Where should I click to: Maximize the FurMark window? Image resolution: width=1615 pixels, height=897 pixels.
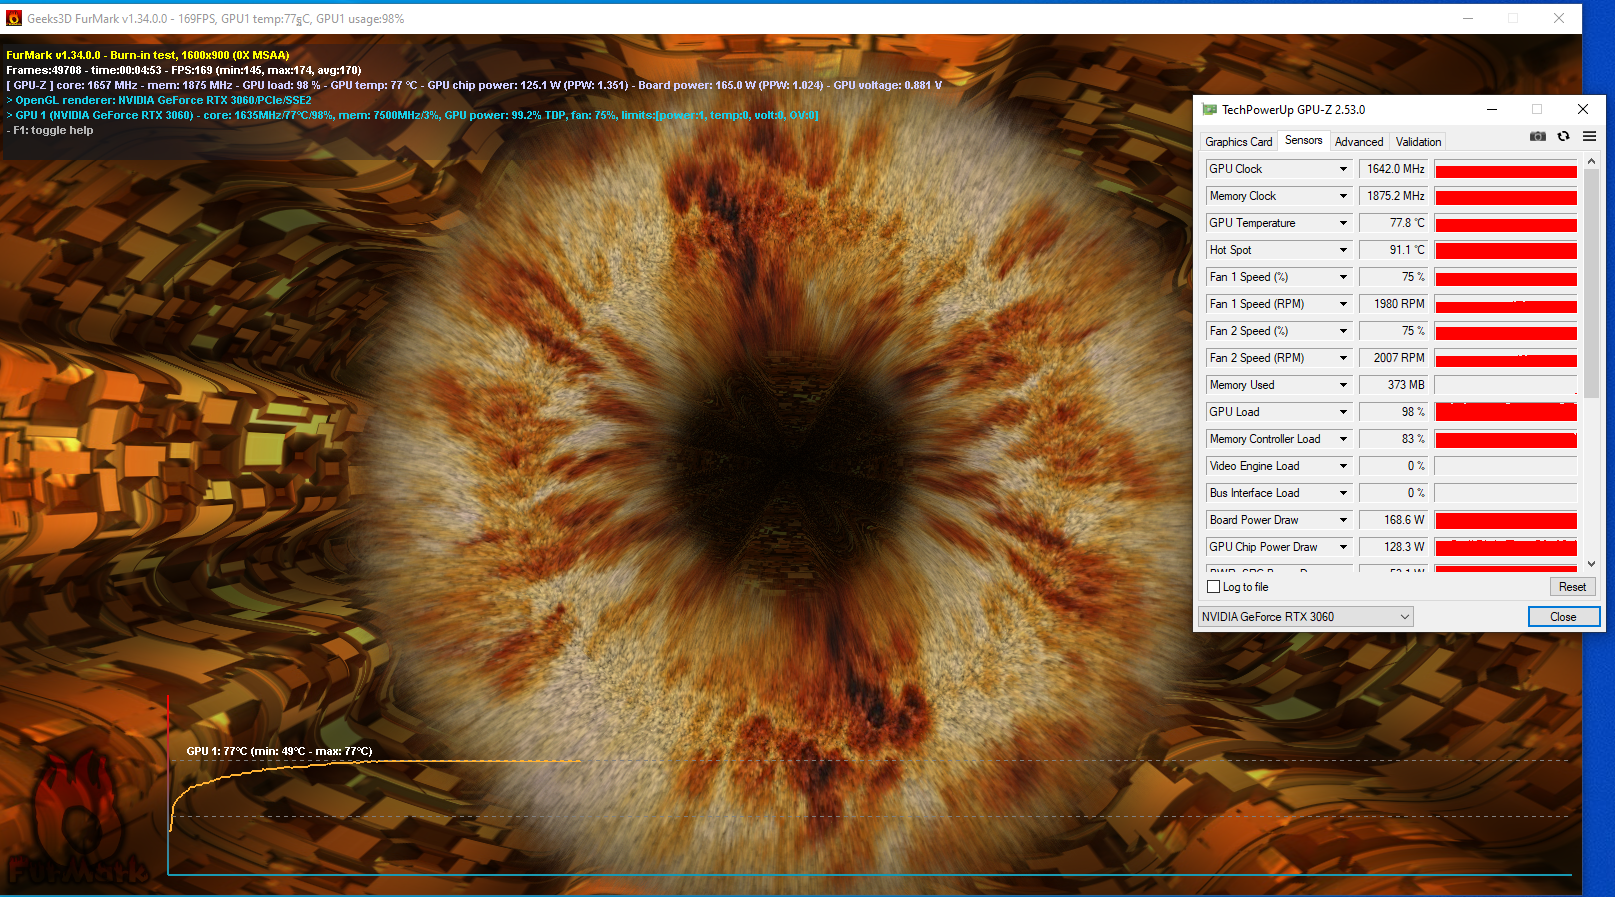[x=1513, y=18]
